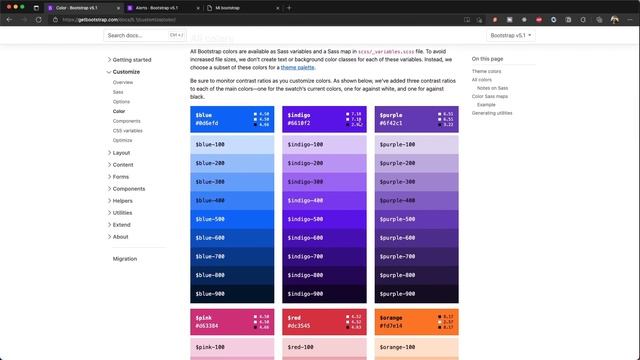This screenshot has height=360, width=640.
Task: Select the $indigo-700 swatch
Action: point(324,257)
